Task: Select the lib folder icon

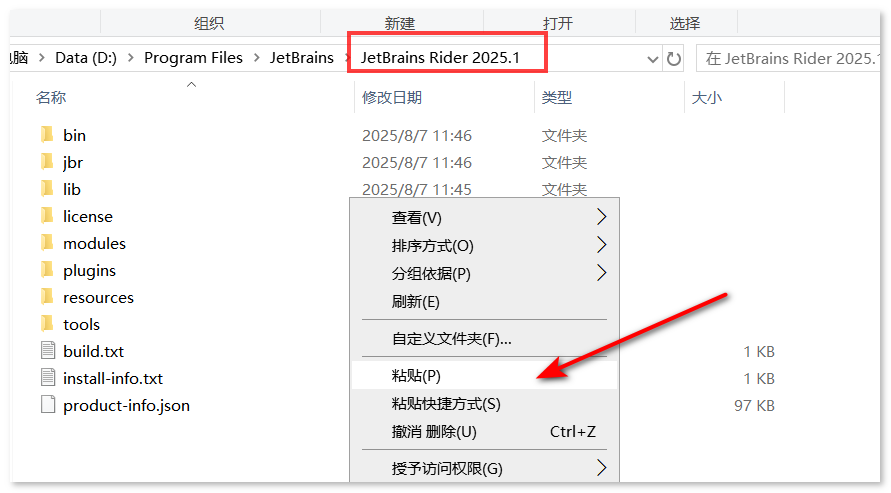Action: click(x=47, y=189)
